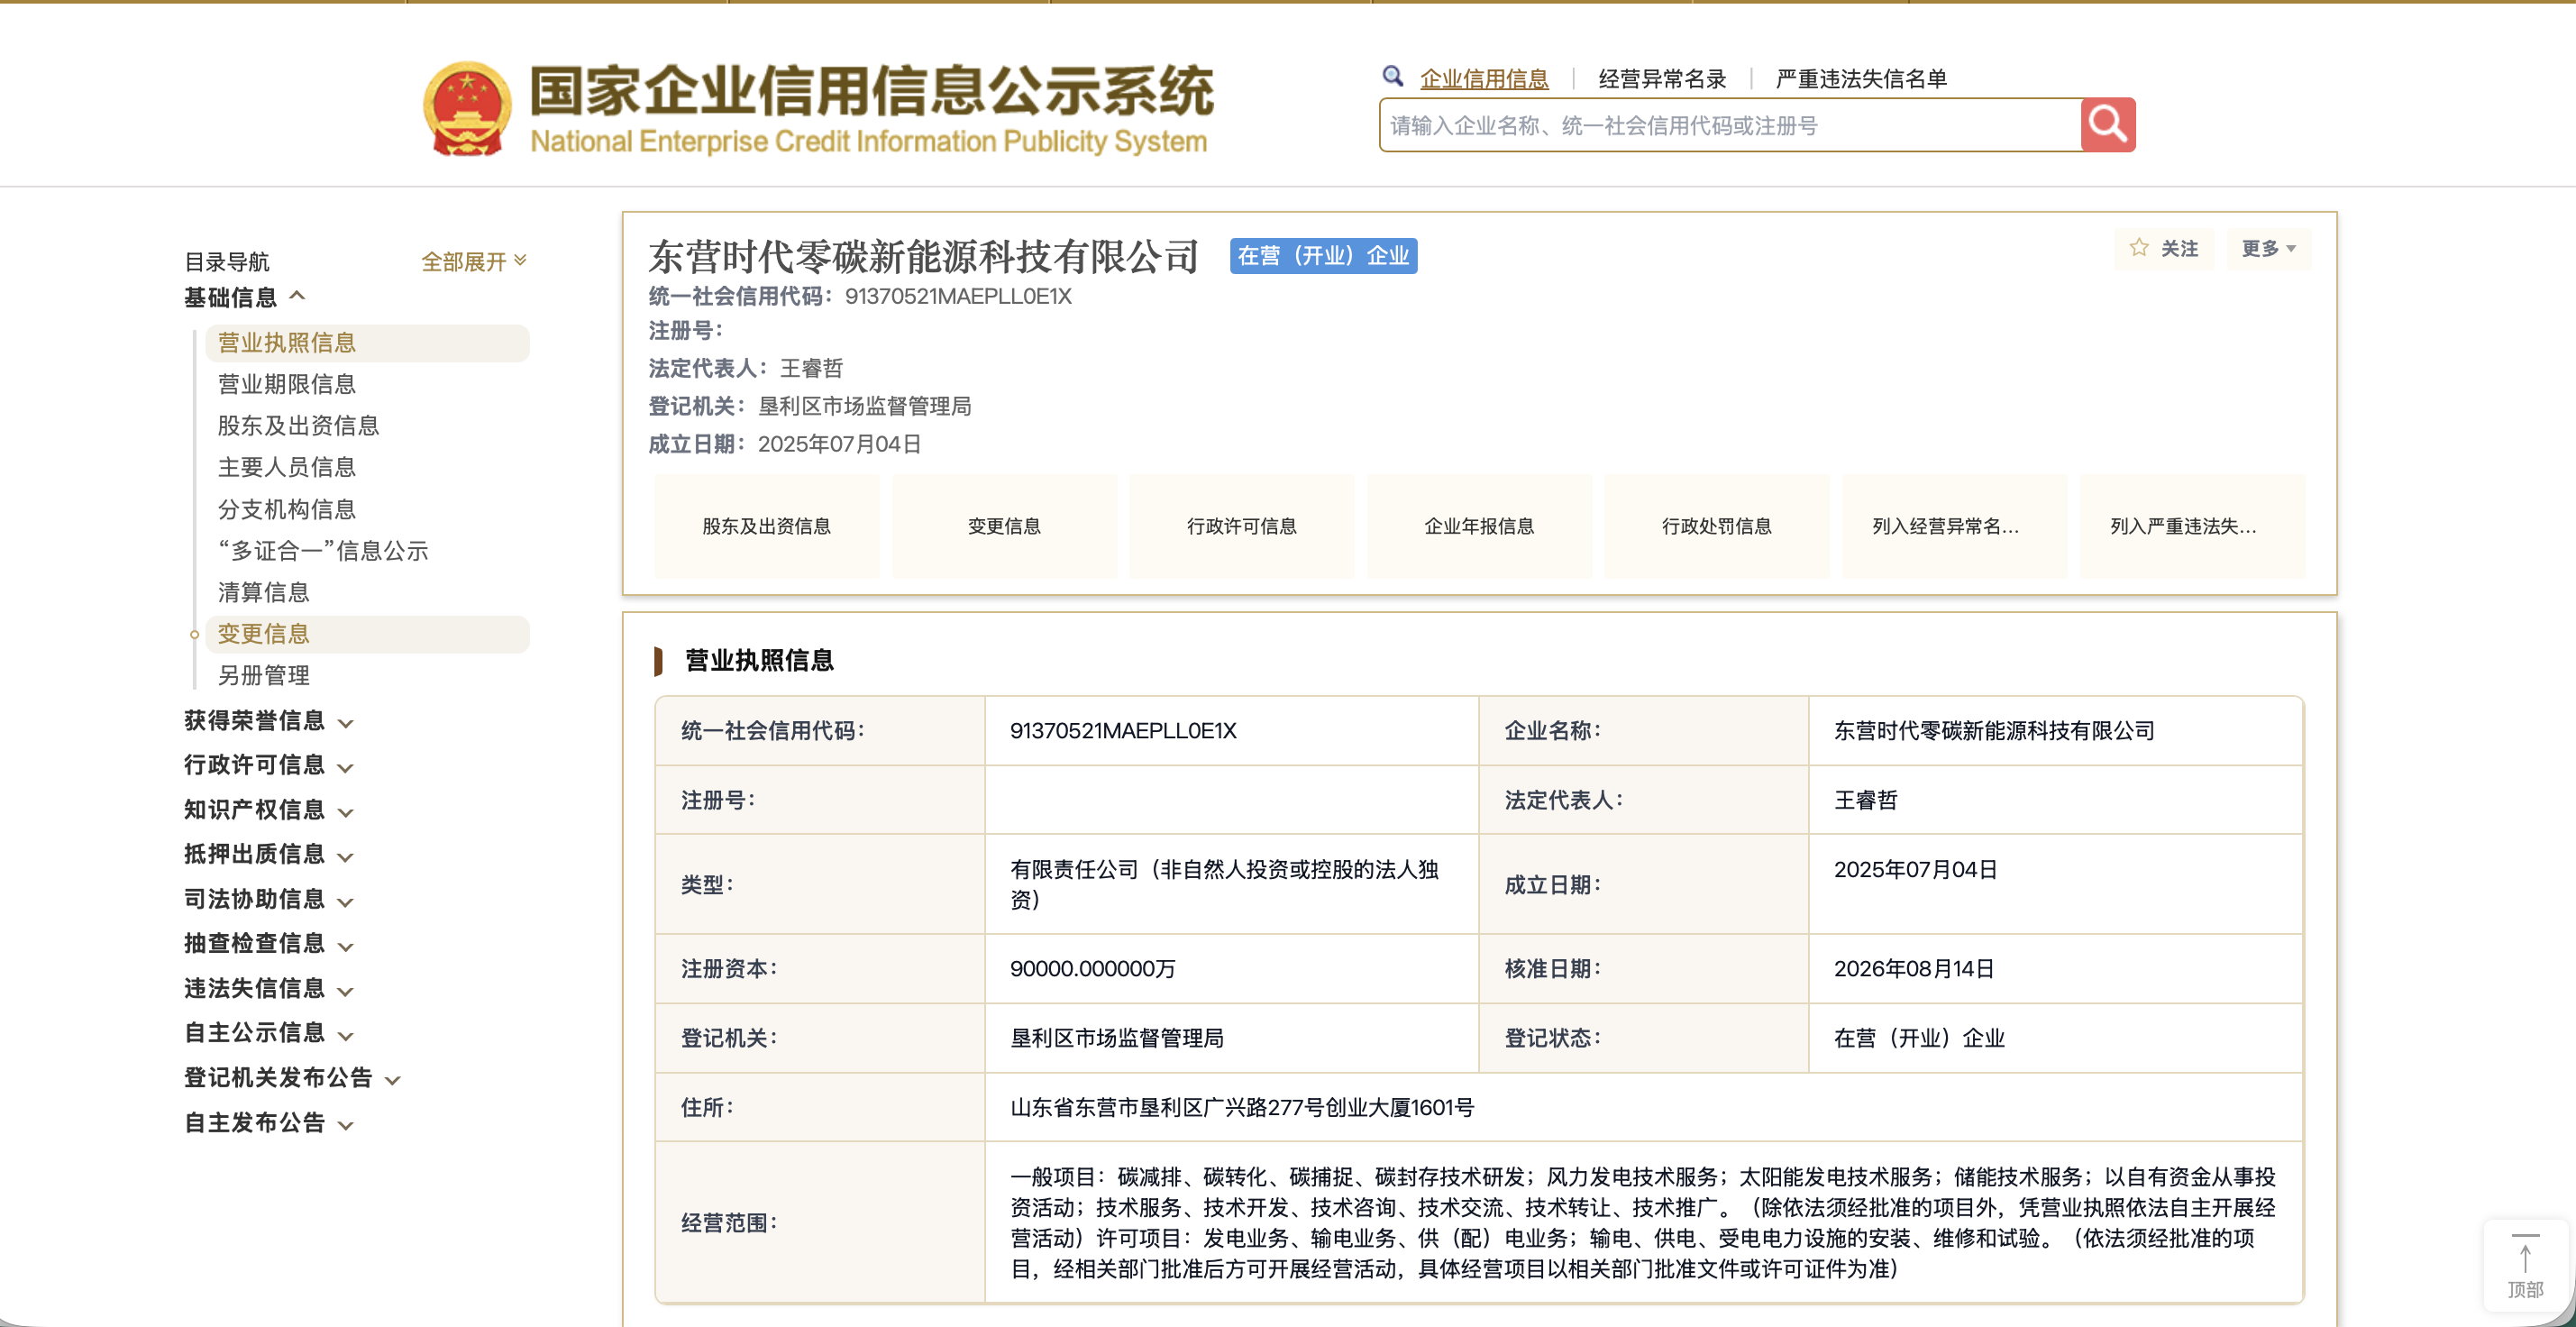Click the blue magnifier icon beside 企业信用信息
2576x1327 pixels.
[1392, 76]
